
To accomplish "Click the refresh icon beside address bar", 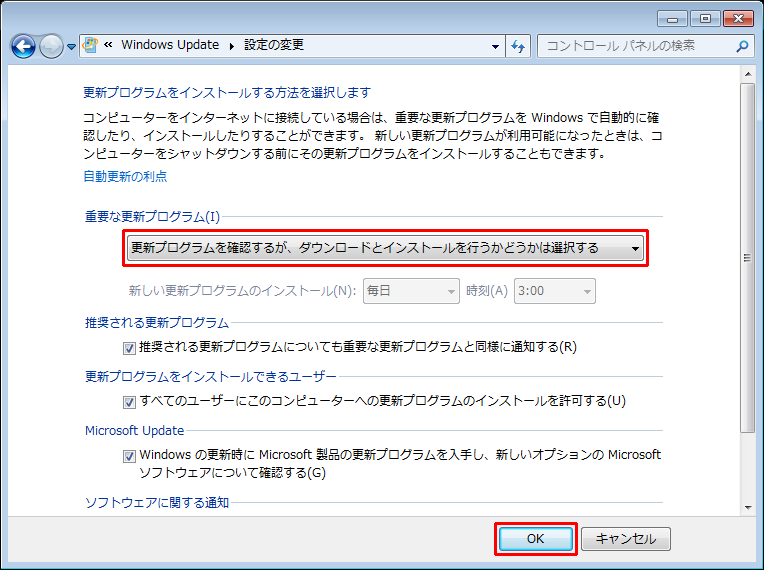I will pos(518,46).
